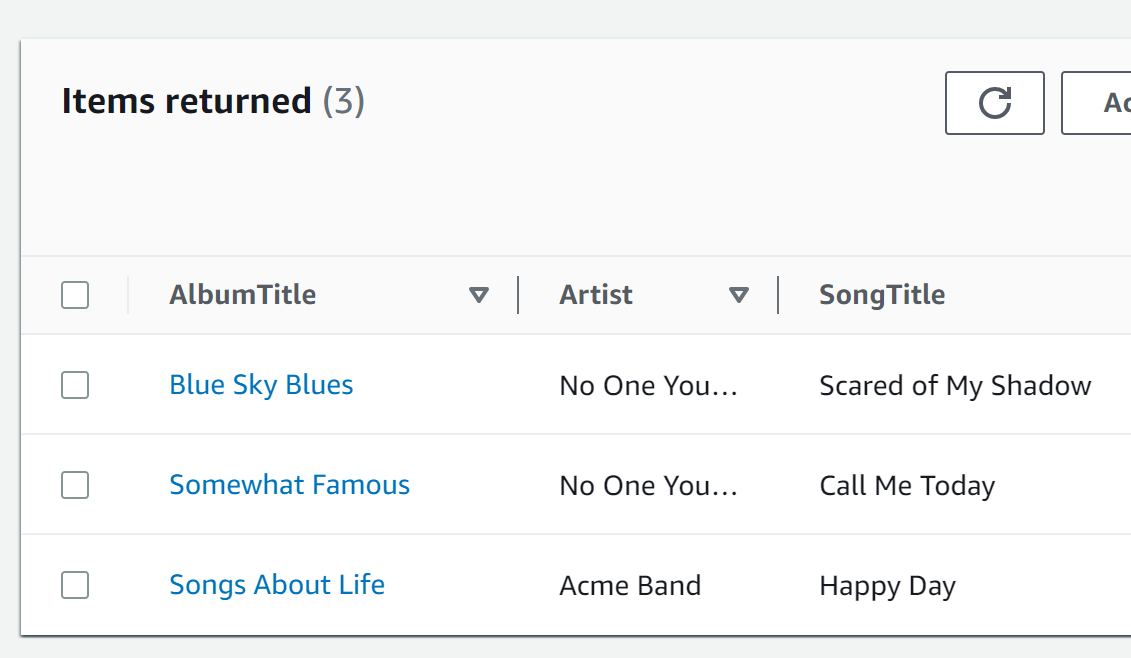Open the Songs About Life link
Image resolution: width=1131 pixels, height=658 pixels.
pyautogui.click(x=277, y=585)
